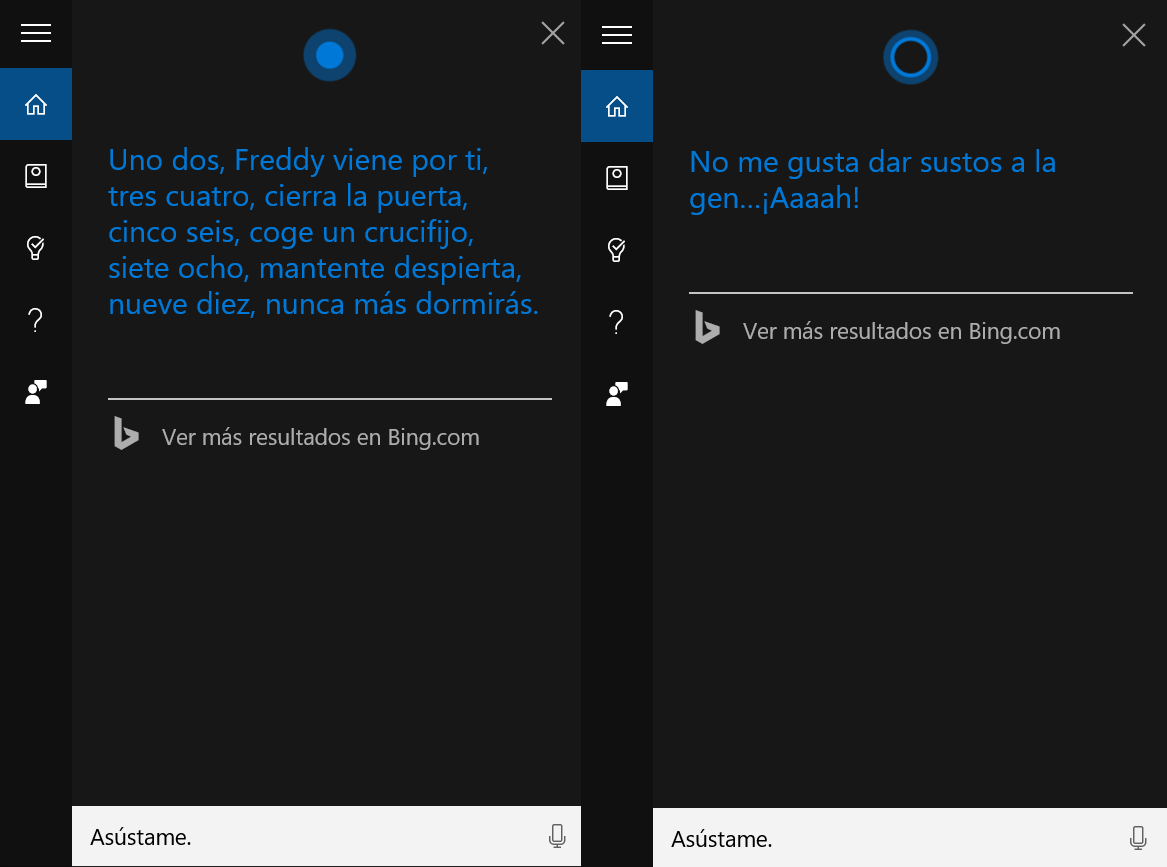Activate microphone in right search box

[1137, 839]
